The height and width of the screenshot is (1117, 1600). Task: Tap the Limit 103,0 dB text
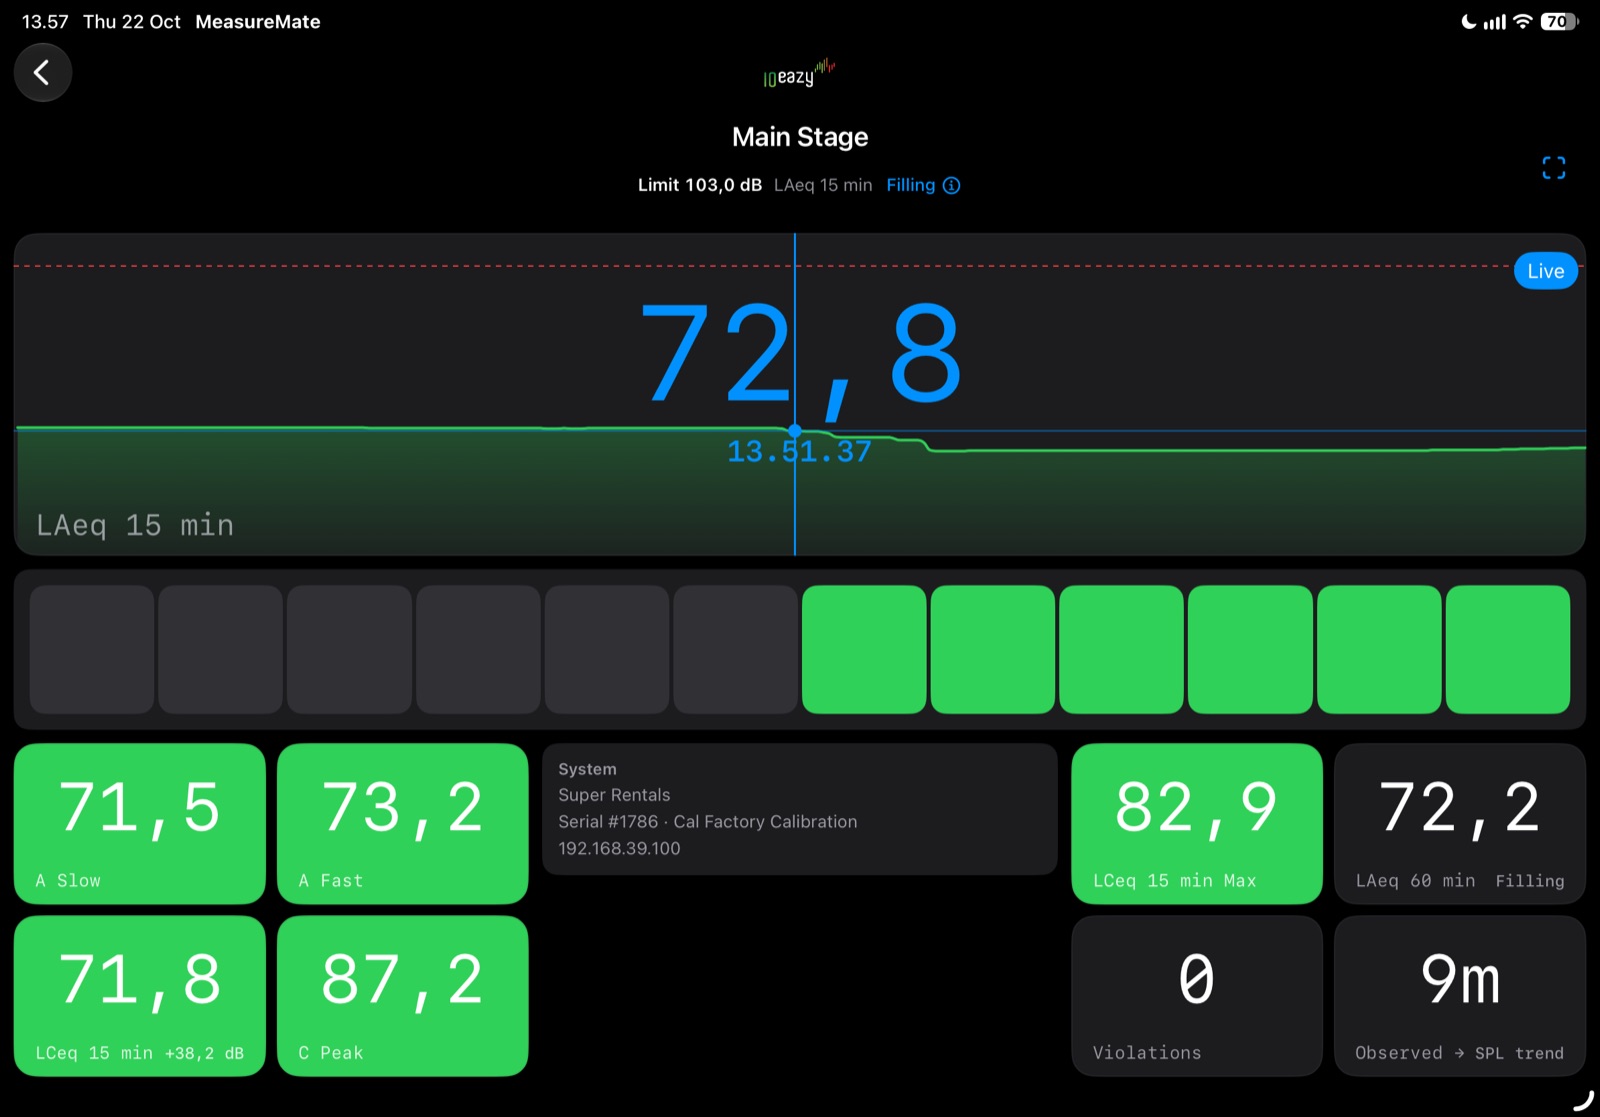coord(700,185)
